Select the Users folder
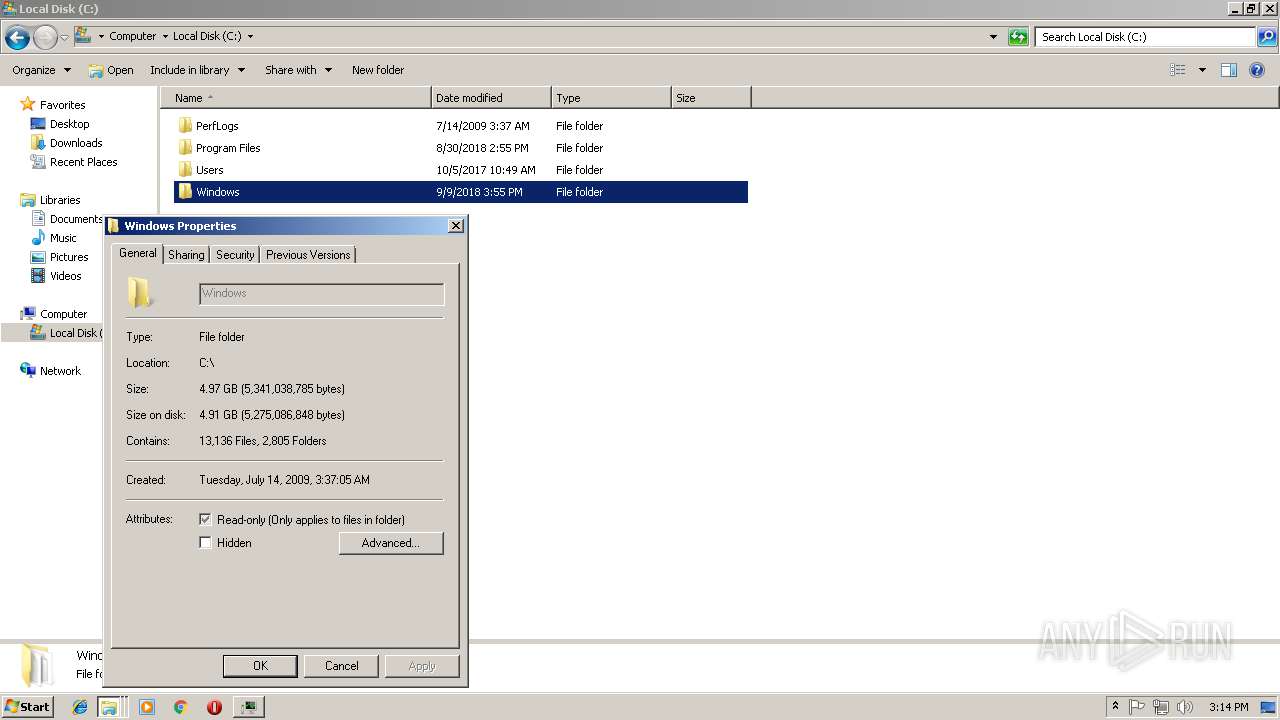 click(461, 170)
